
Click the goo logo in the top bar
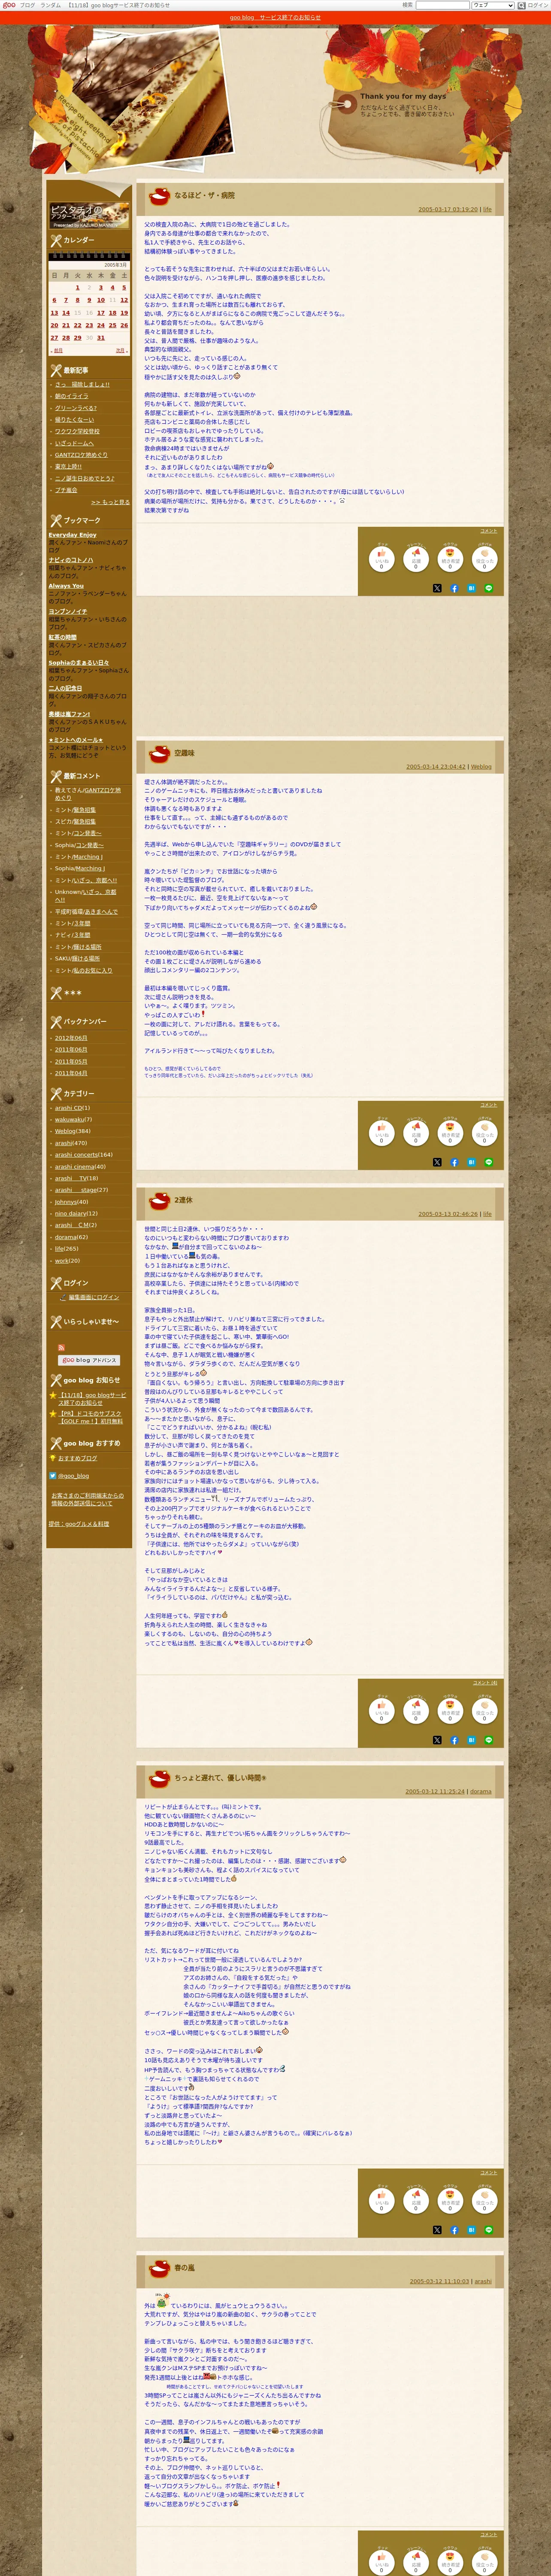(9, 5)
